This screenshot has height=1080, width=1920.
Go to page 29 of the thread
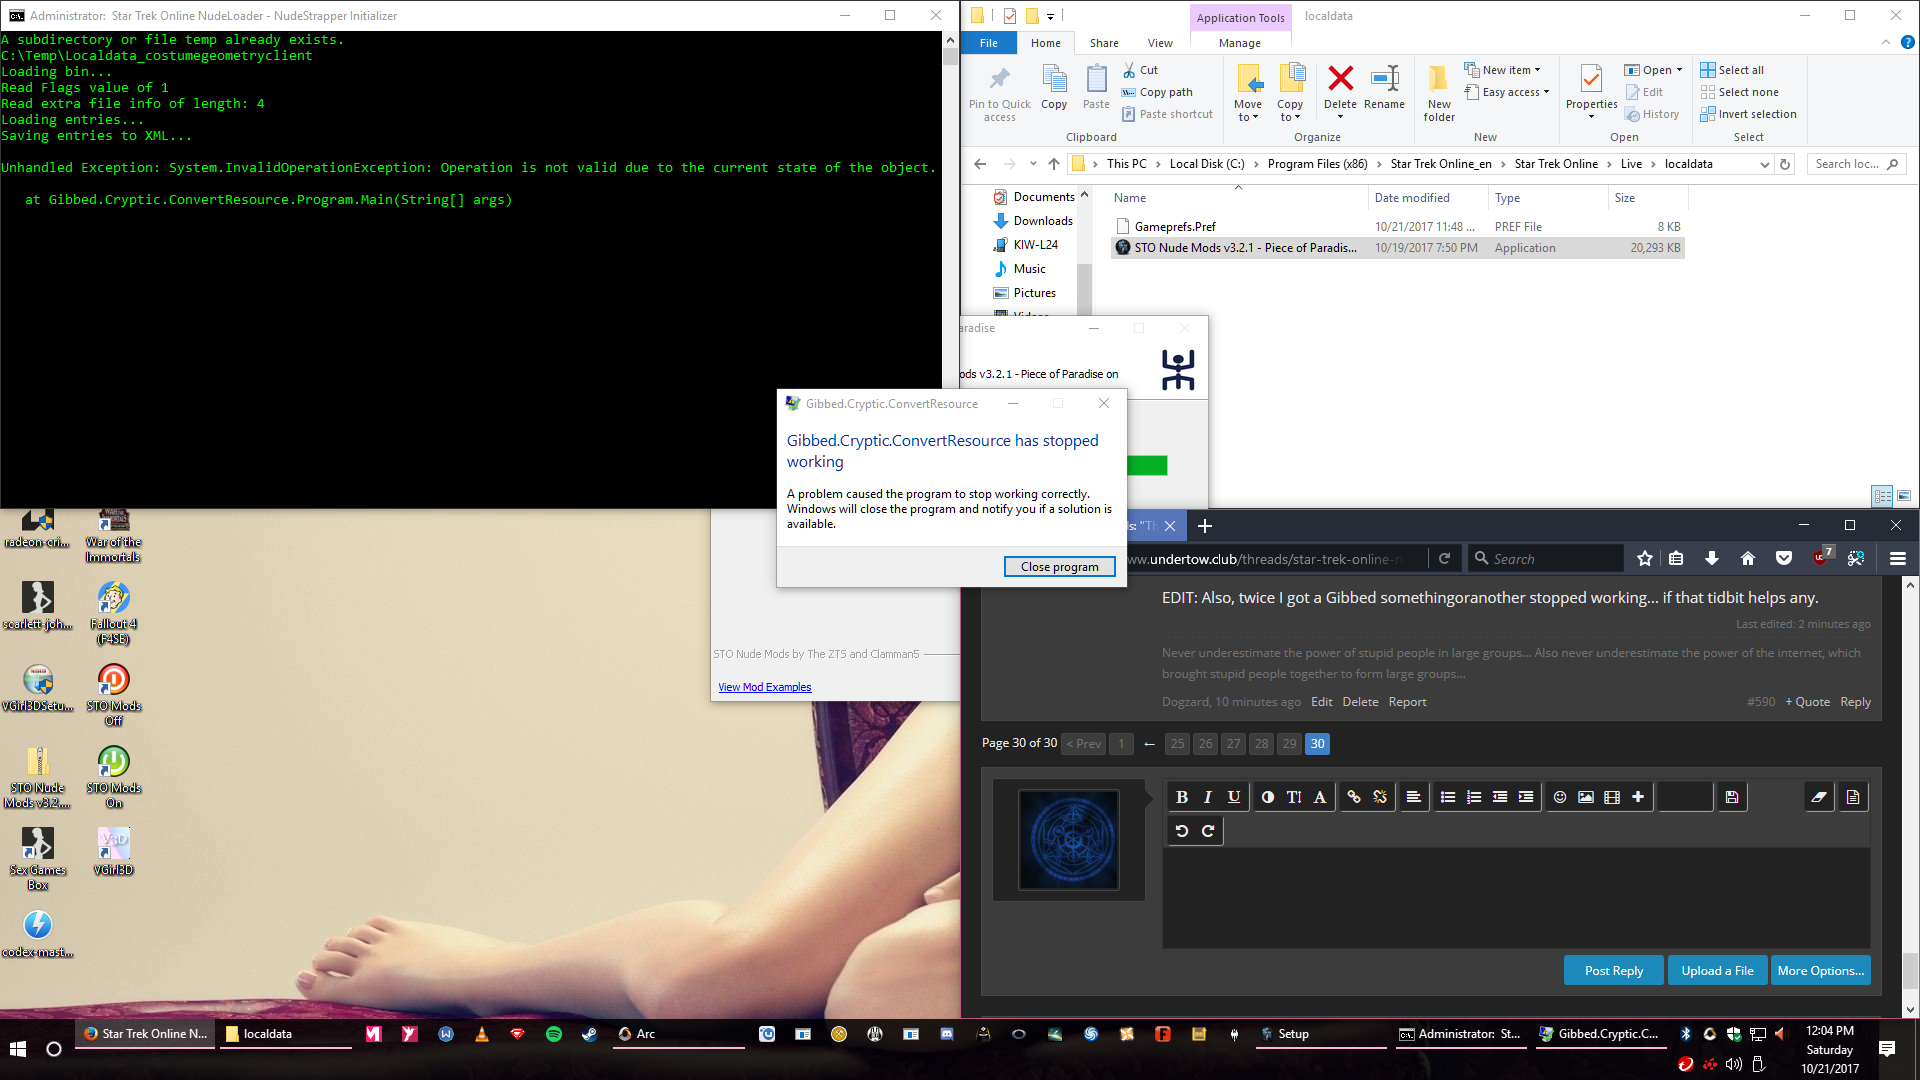click(1289, 744)
